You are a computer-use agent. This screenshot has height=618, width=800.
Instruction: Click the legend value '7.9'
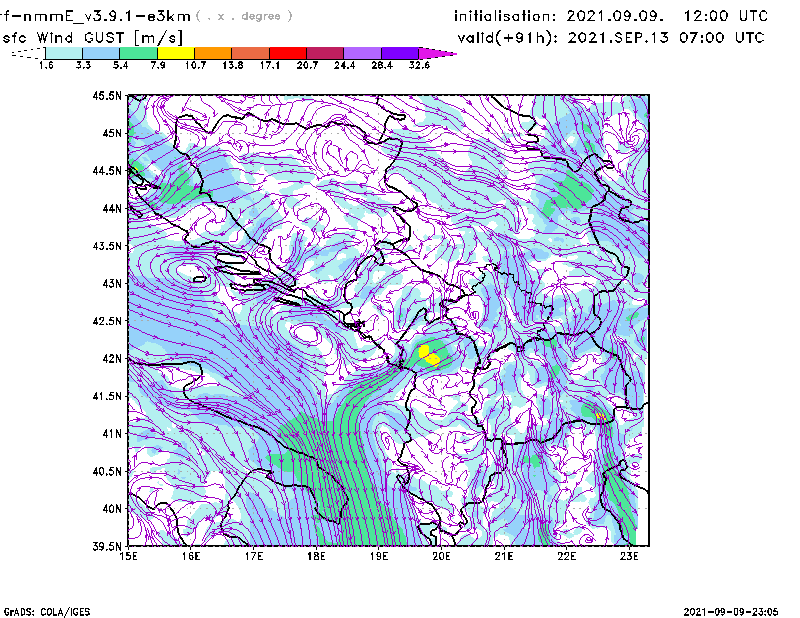click(158, 65)
